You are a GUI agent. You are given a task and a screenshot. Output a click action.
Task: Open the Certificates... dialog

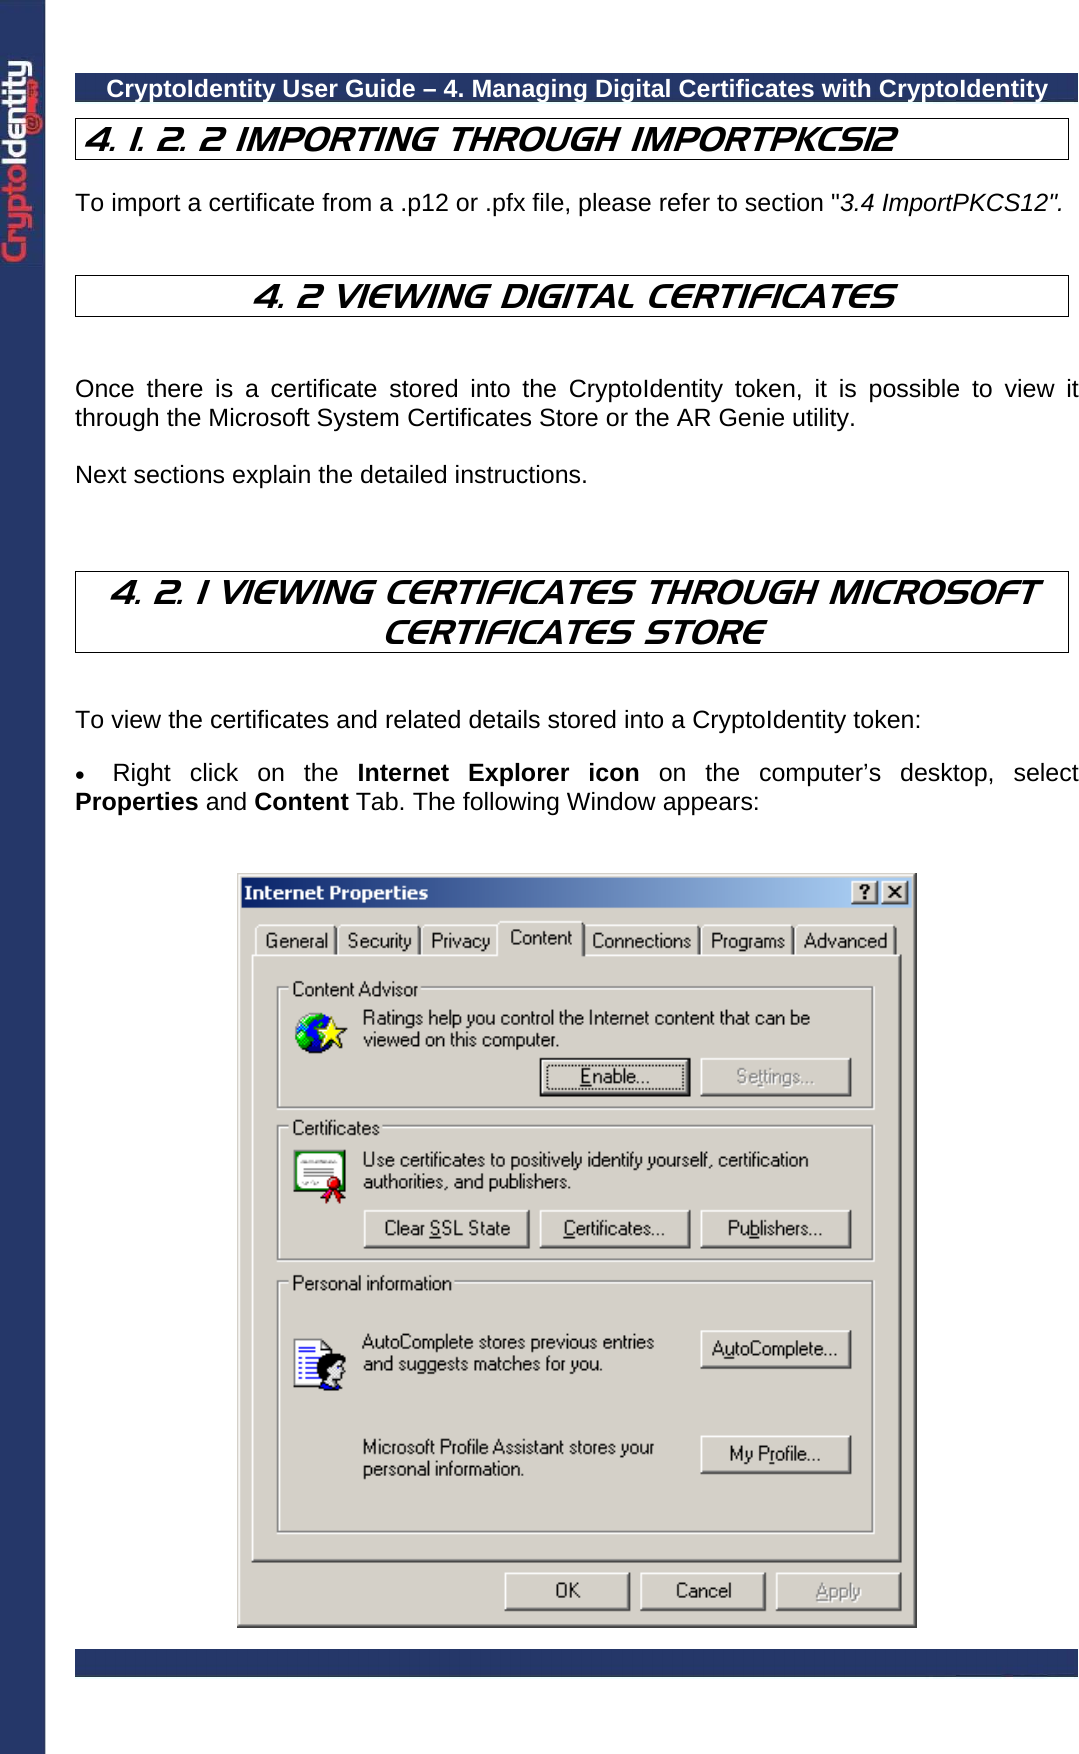point(615,1229)
